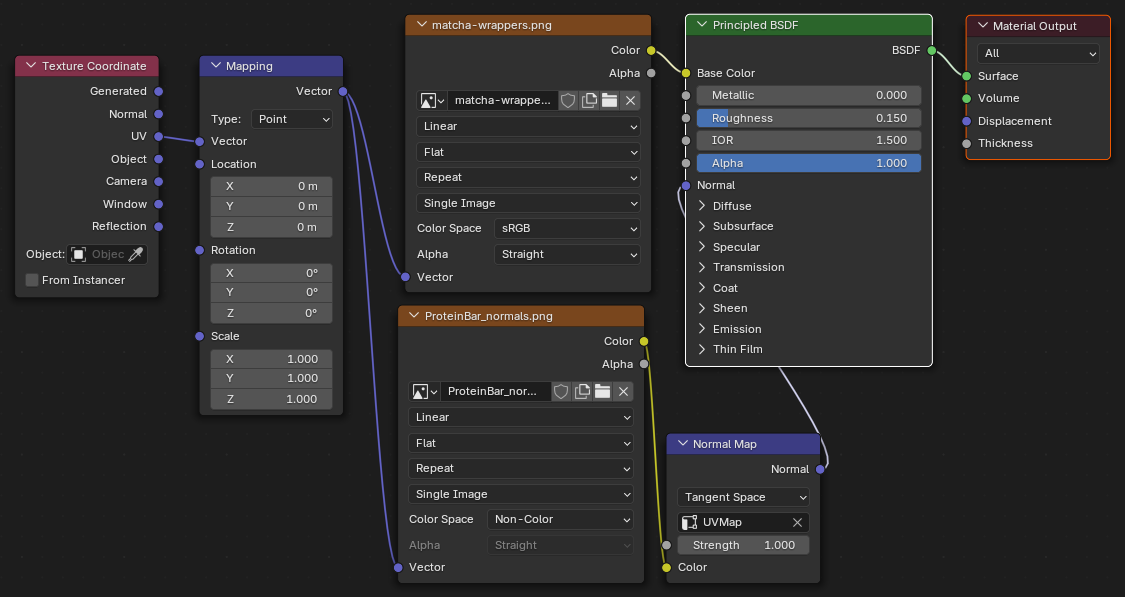Adjust the Metallic slider
The image size is (1125, 597).
click(x=809, y=95)
